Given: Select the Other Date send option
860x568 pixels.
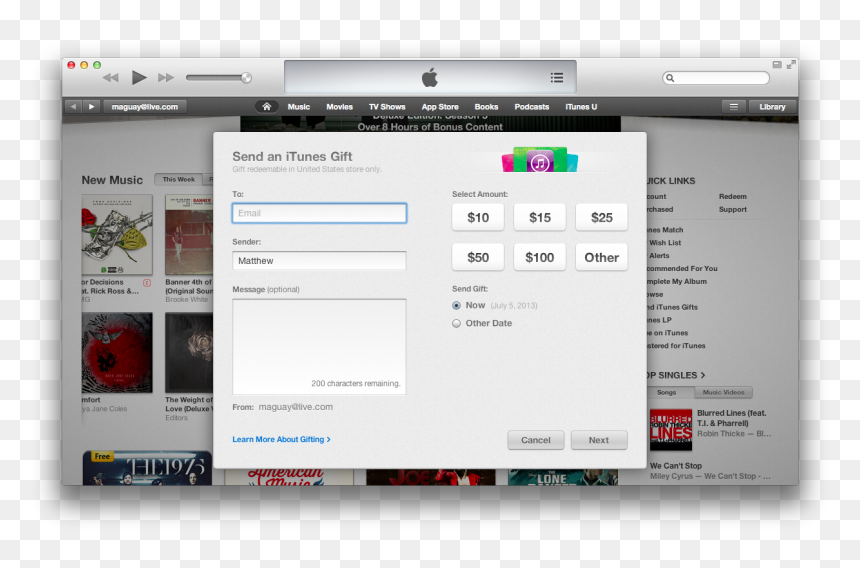Looking at the screenshot, I should tap(456, 323).
